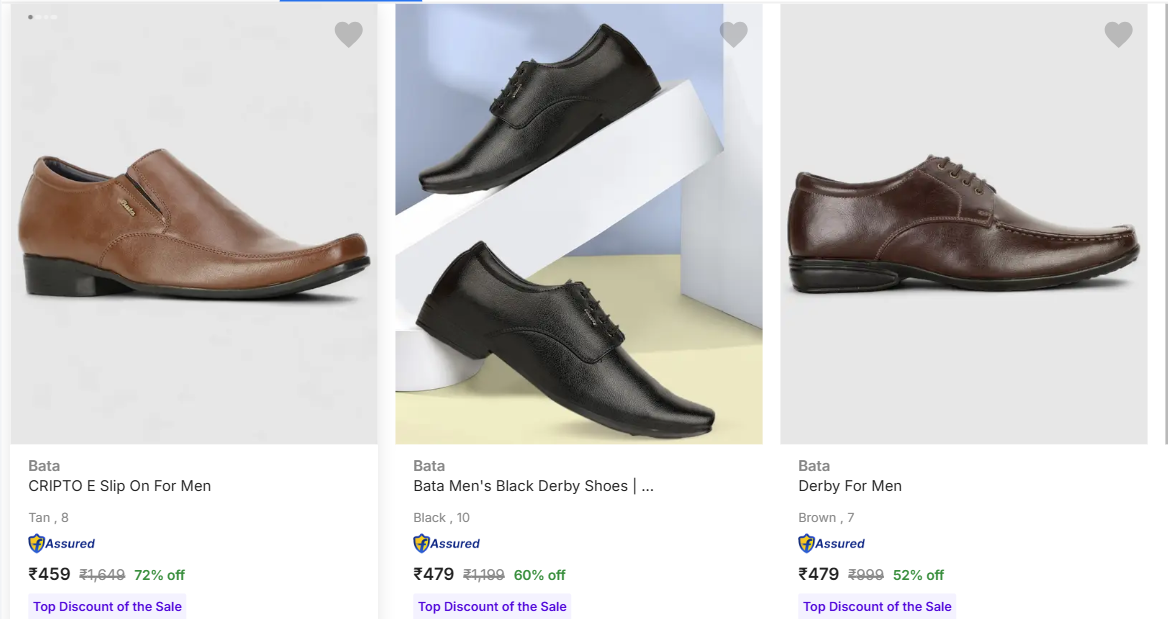1168x619 pixels.
Task: Open the black derby shoes image
Action: click(578, 225)
